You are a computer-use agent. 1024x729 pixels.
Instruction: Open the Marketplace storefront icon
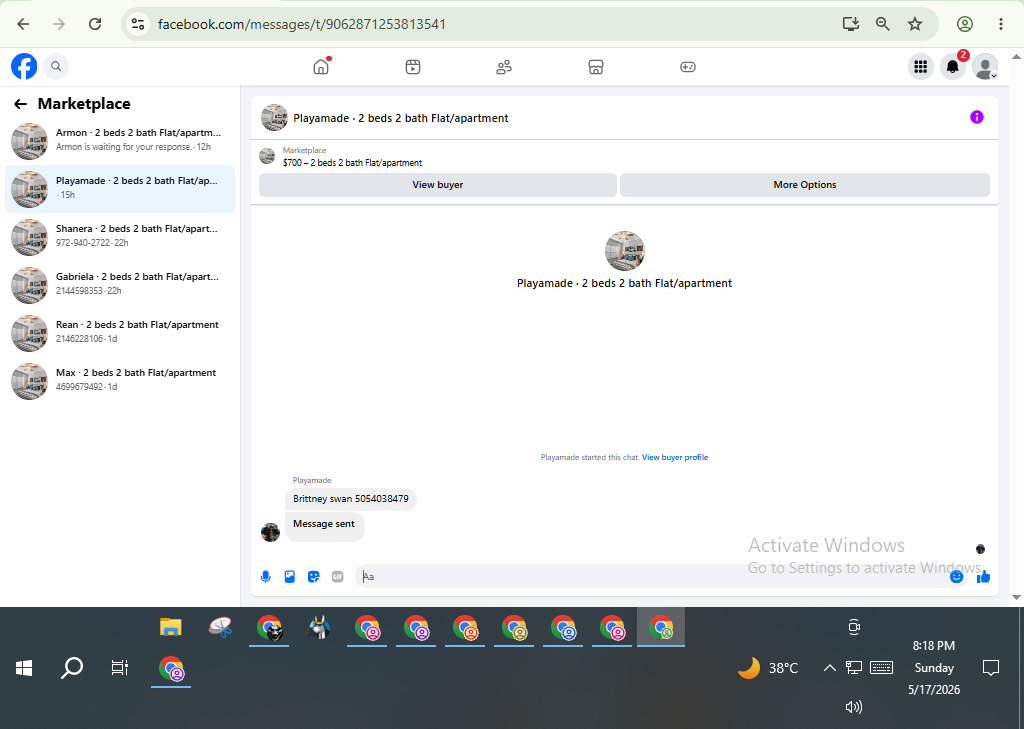click(596, 67)
